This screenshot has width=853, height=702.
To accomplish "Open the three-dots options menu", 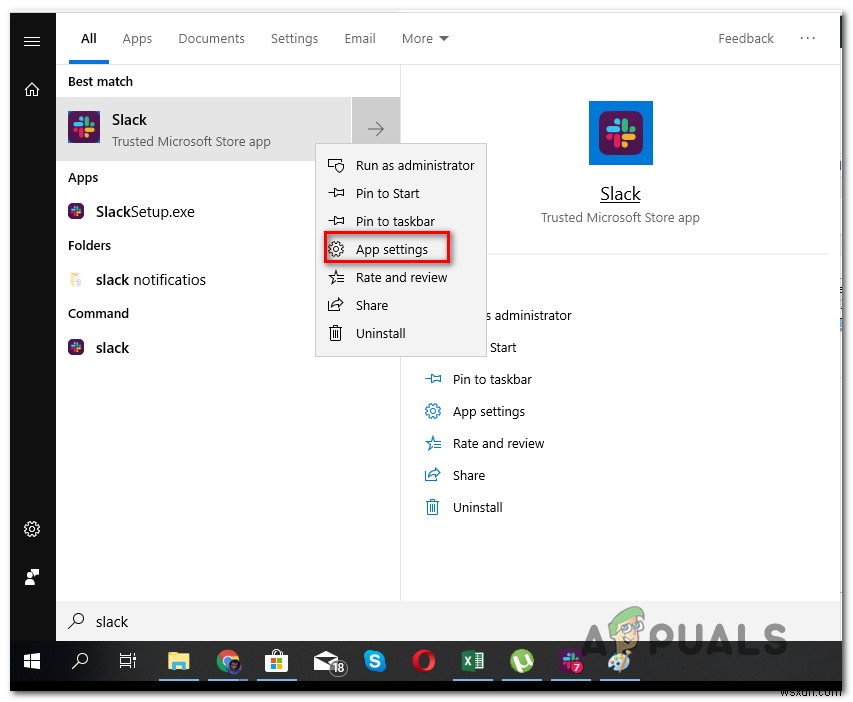I will pos(808,39).
